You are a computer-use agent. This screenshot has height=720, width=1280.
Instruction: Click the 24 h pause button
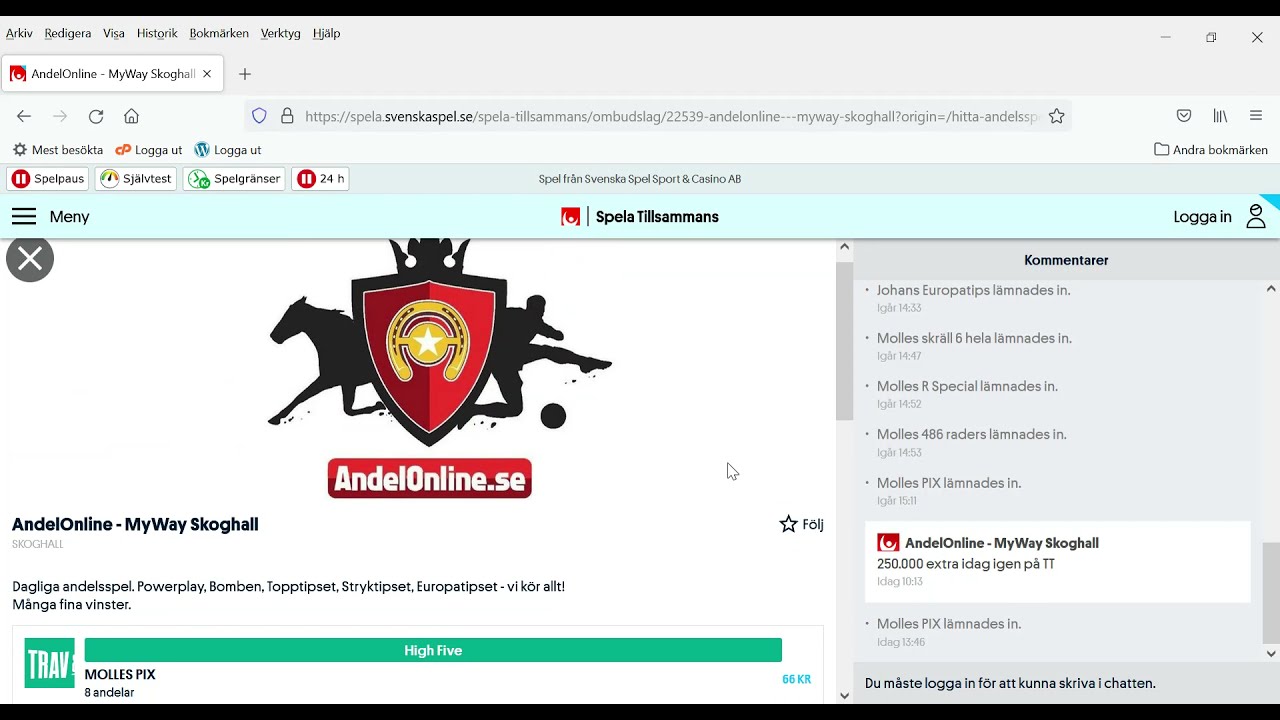[320, 179]
